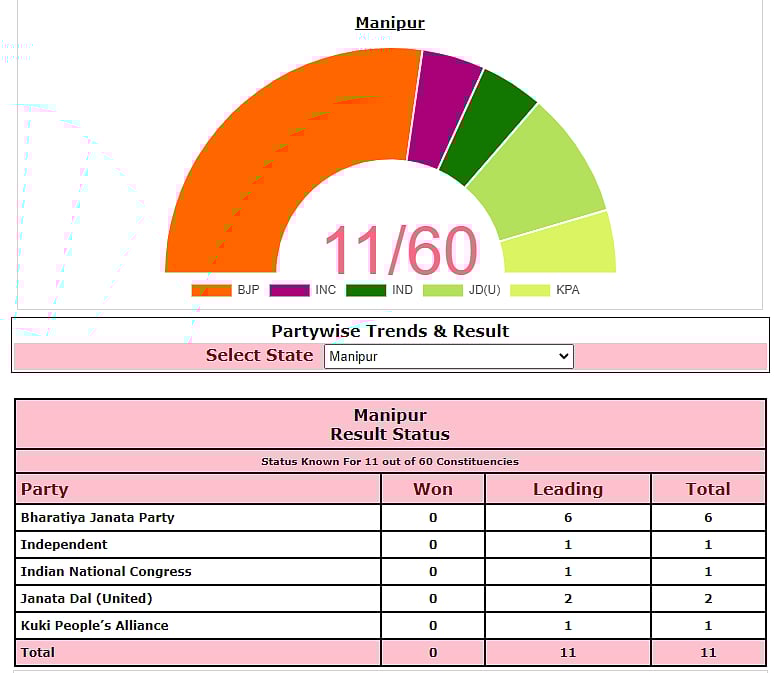Click Kuki People's Alliance party name
Viewport: 784px width, 673px height.
tap(95, 625)
